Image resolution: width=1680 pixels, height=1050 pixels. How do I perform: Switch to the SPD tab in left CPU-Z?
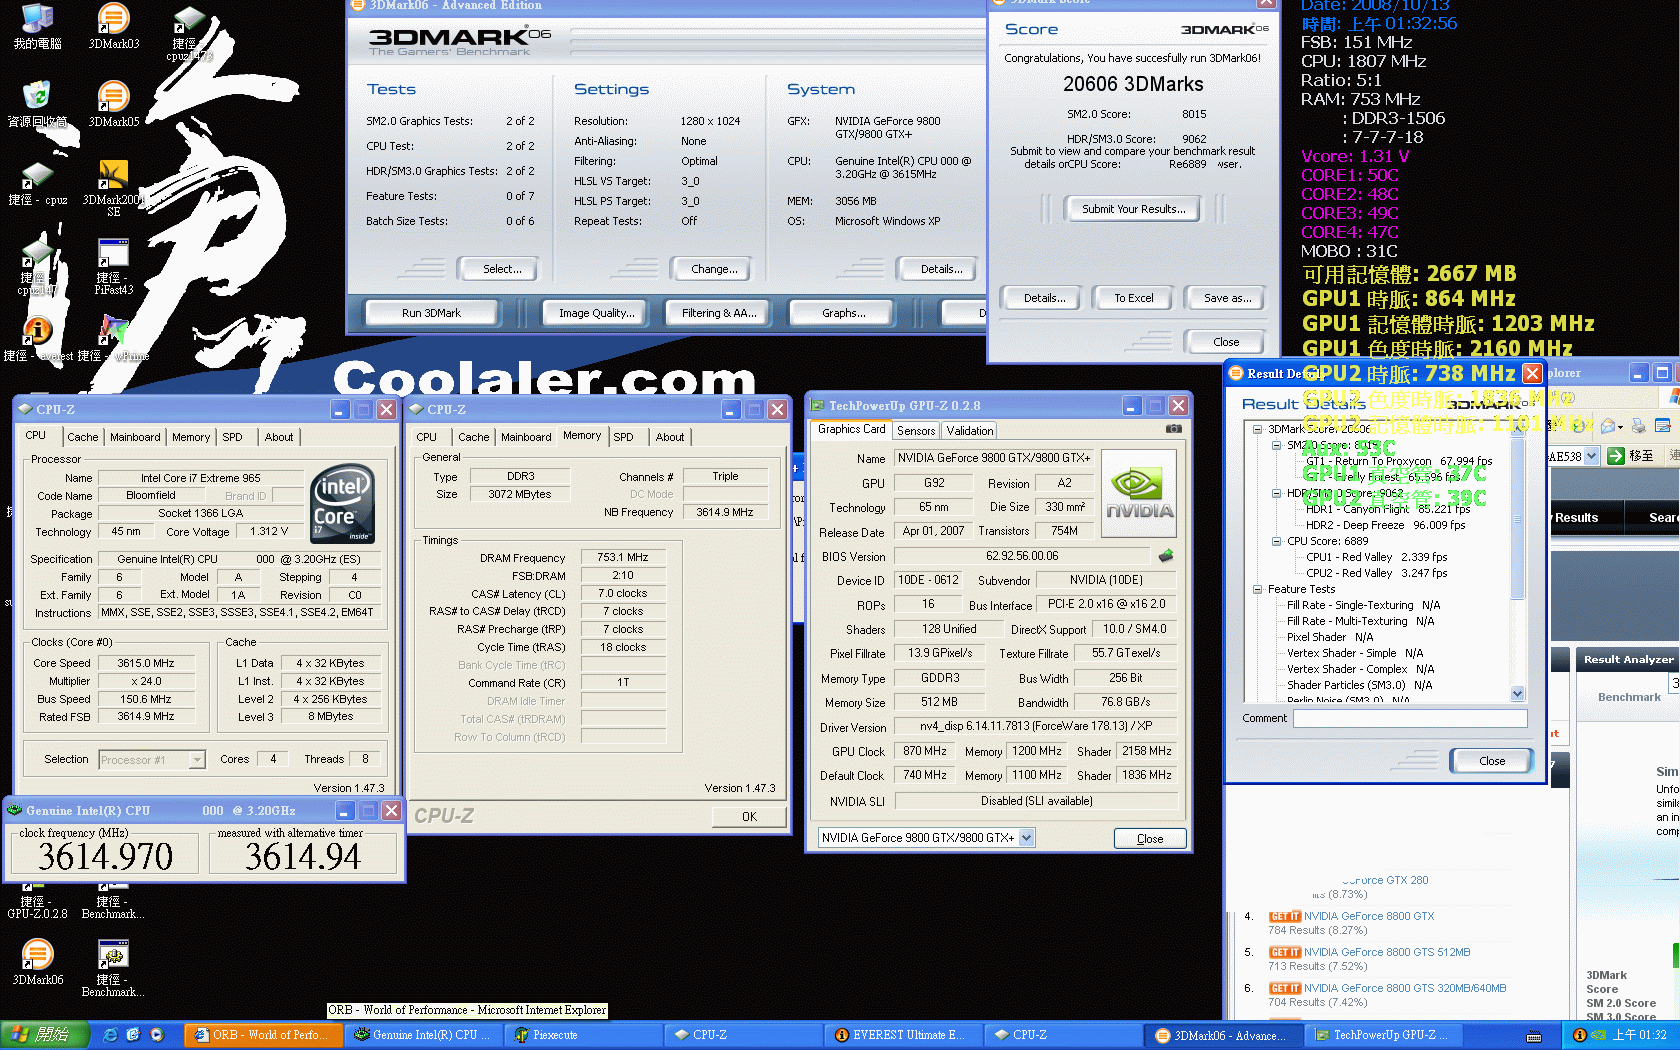click(232, 437)
